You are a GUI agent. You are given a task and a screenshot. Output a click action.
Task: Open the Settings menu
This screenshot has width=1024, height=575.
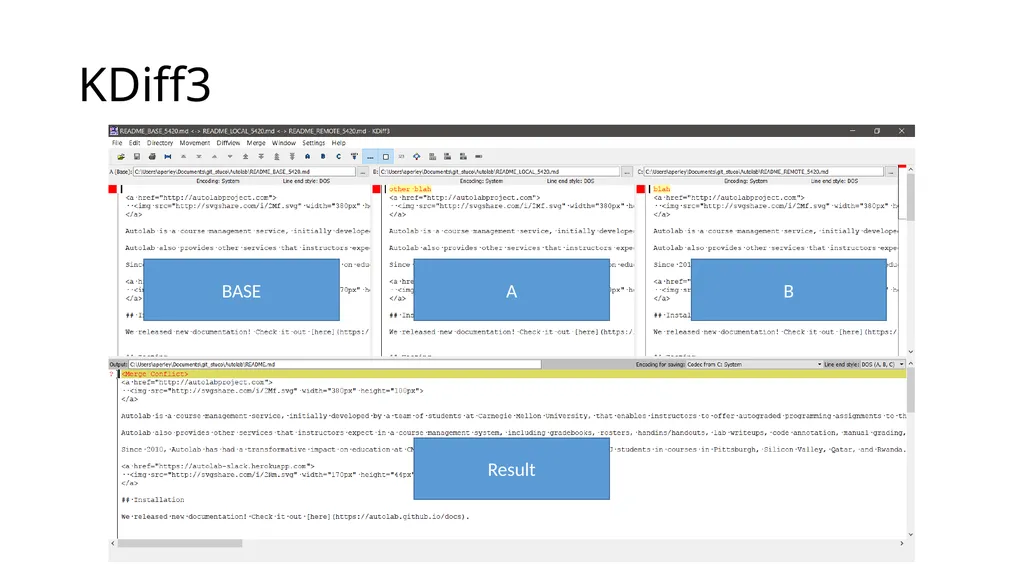point(313,142)
